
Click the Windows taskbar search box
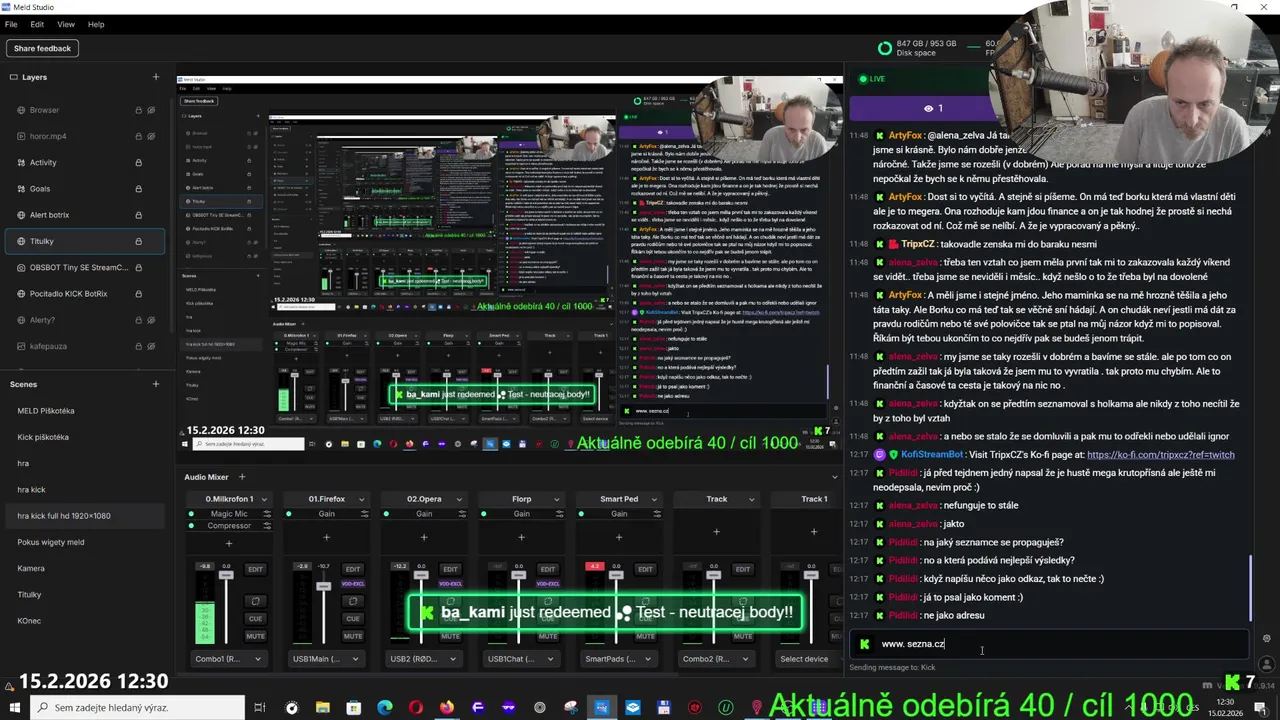[136, 708]
